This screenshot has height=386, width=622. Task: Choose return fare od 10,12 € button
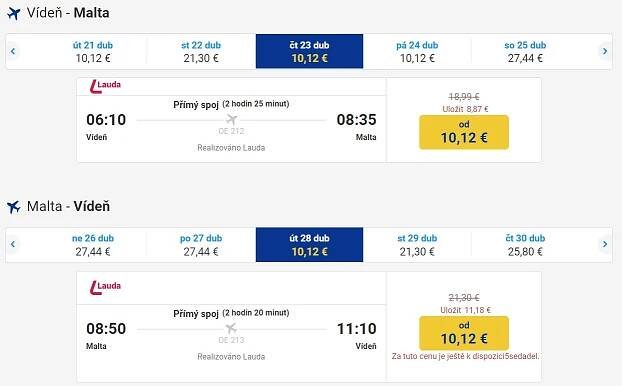point(464,333)
